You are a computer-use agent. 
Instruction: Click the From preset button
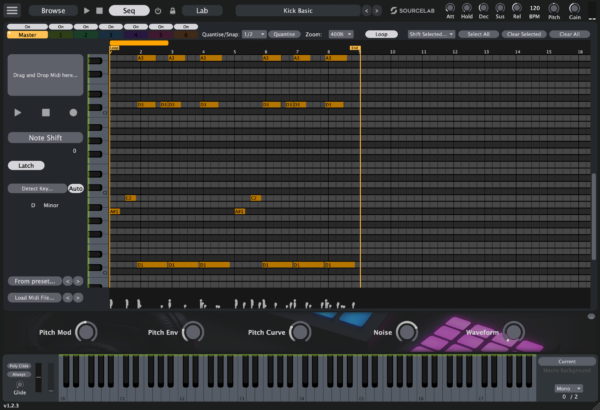[35, 281]
